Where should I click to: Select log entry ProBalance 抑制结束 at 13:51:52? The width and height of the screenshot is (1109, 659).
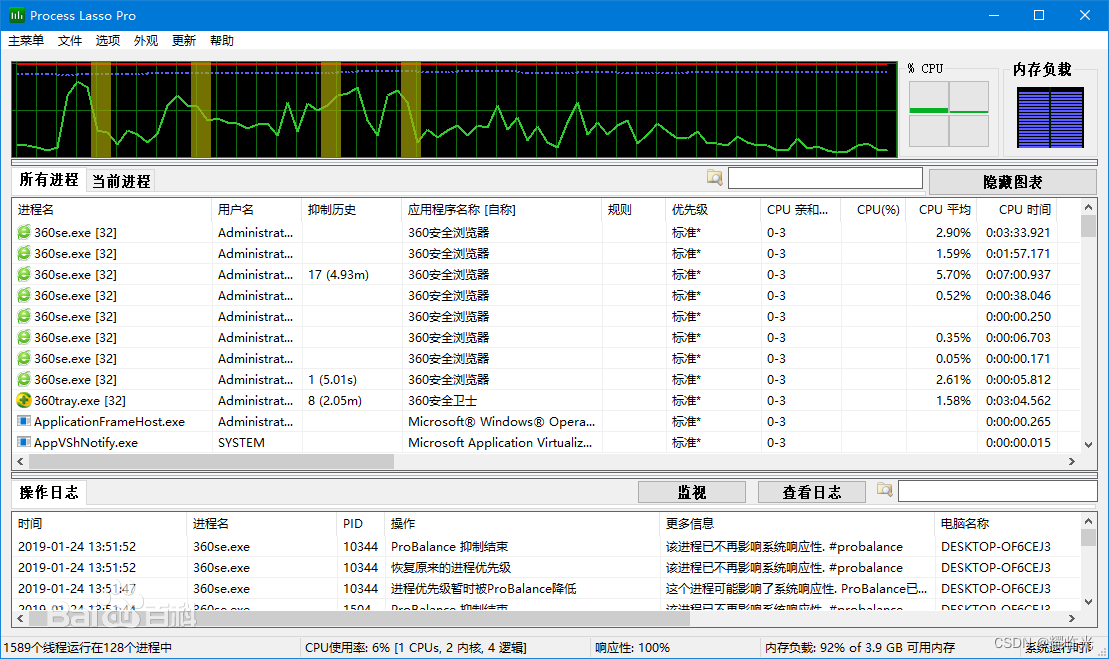pos(545,547)
